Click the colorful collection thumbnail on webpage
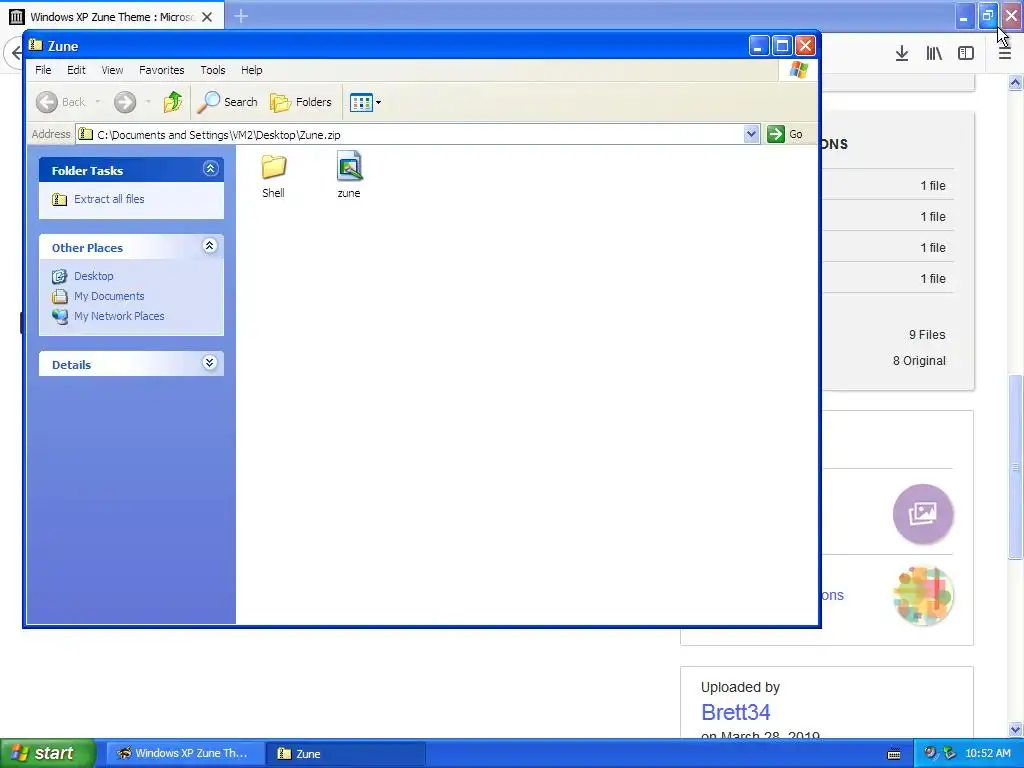This screenshot has width=1024, height=768. (923, 595)
